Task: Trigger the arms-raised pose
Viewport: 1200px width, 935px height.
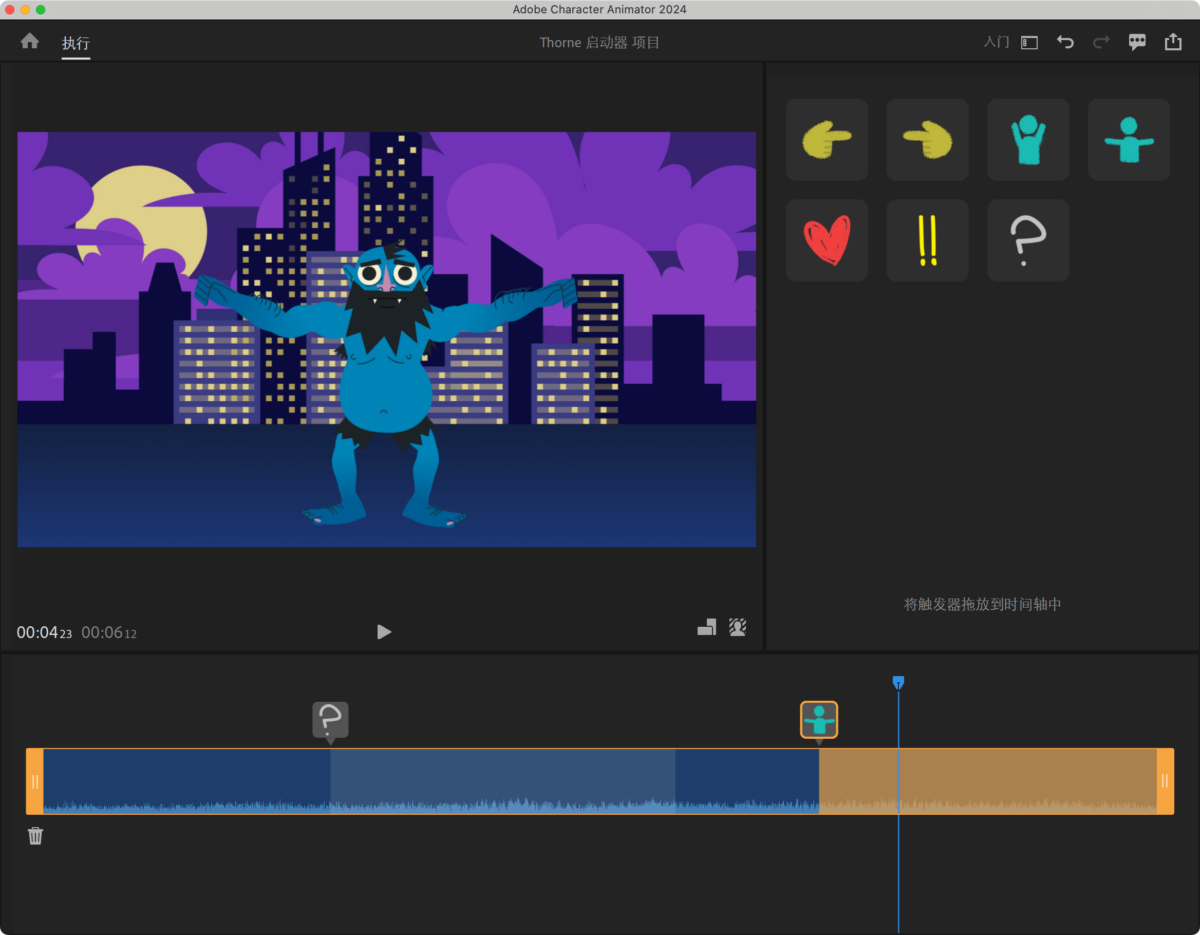Action: point(1028,140)
